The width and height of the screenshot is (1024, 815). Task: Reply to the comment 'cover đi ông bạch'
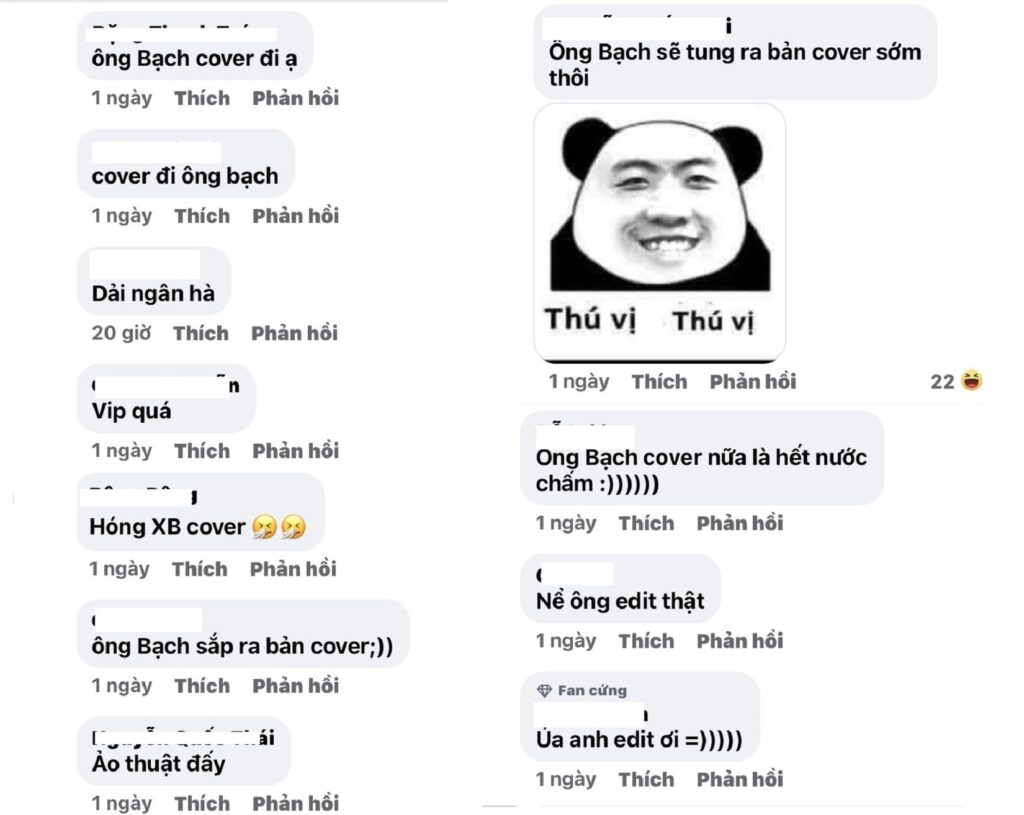[295, 216]
